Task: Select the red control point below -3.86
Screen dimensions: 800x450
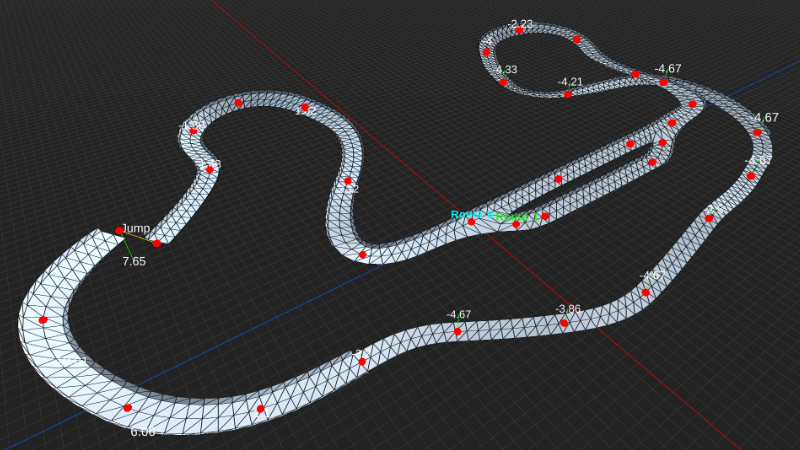Action: pyautogui.click(x=564, y=323)
